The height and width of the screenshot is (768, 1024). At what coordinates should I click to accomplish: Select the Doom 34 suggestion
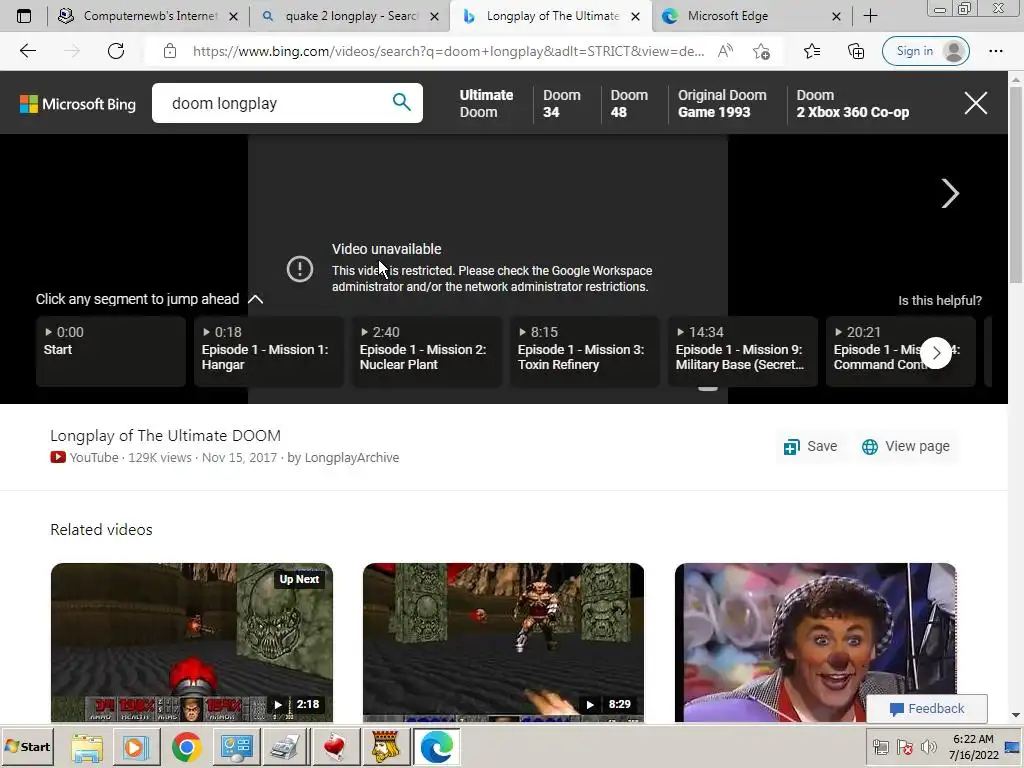562,103
